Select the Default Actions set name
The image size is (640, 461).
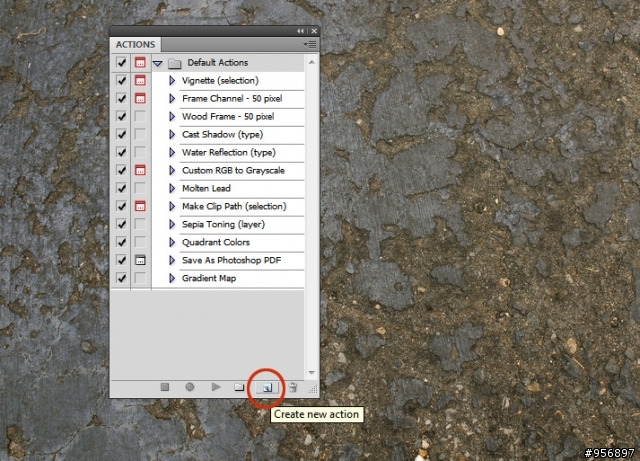218,62
